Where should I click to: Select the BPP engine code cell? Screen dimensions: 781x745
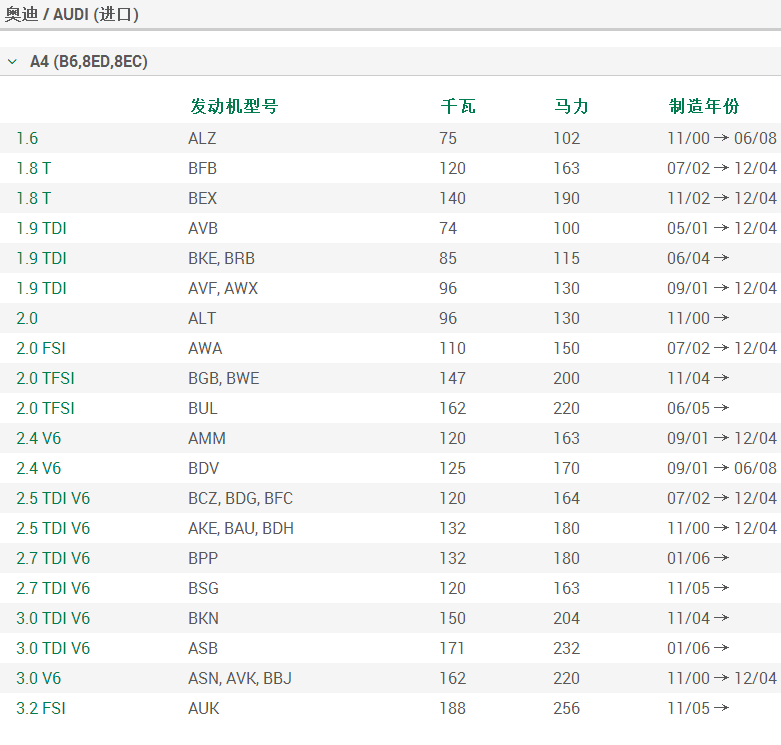tap(203, 558)
